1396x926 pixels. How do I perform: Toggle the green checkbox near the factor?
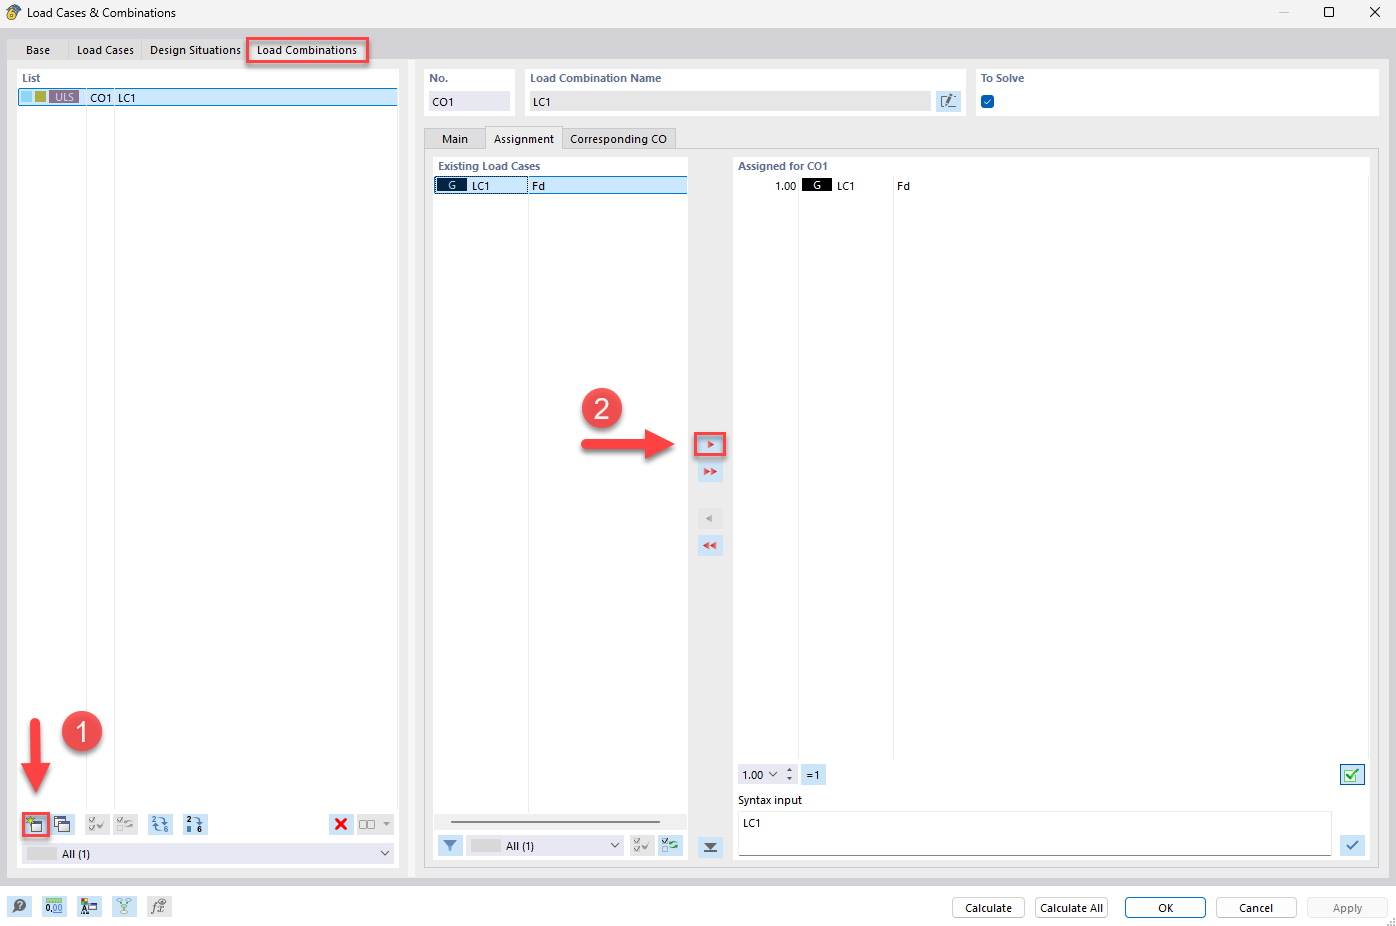(1352, 774)
